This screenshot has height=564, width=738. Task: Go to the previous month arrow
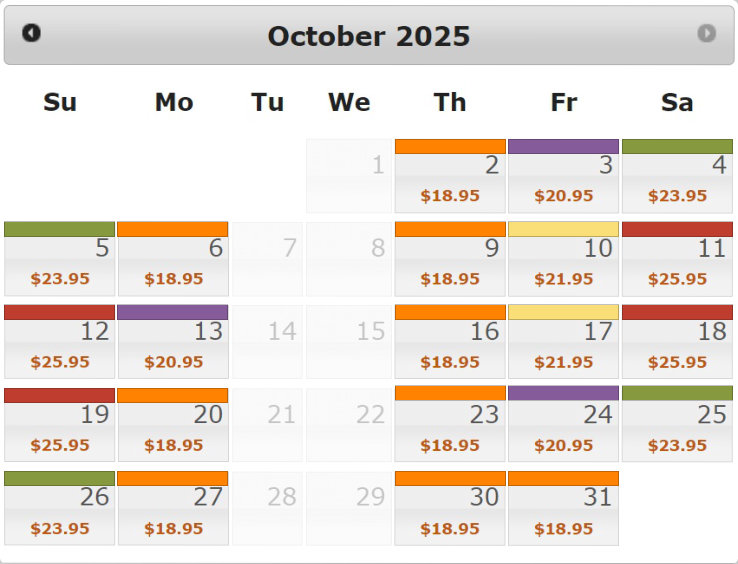(32, 33)
